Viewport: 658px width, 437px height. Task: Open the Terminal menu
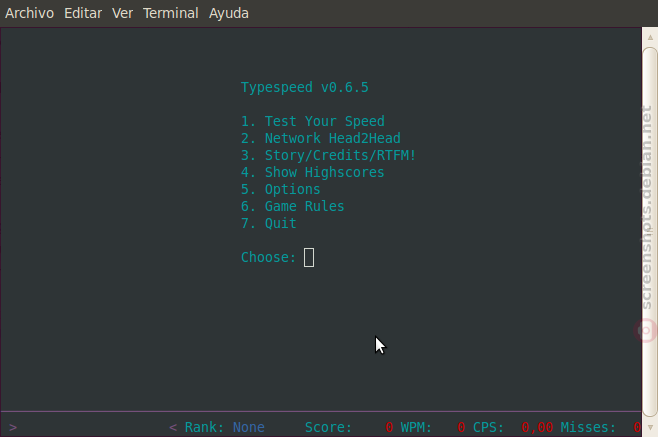pos(170,13)
